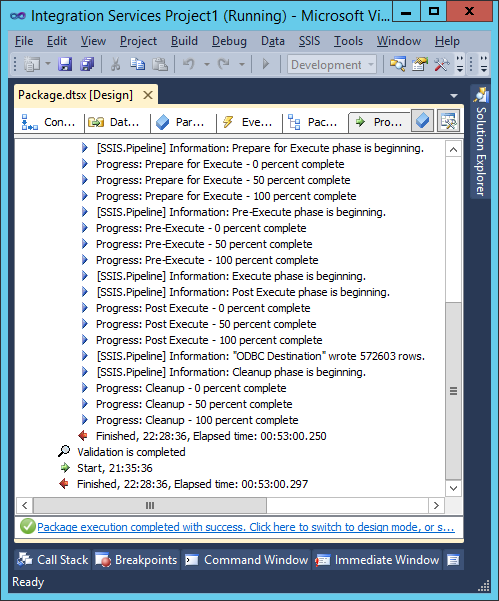
Task: Click the blue cube icon right of the Progress tab
Action: [422, 121]
